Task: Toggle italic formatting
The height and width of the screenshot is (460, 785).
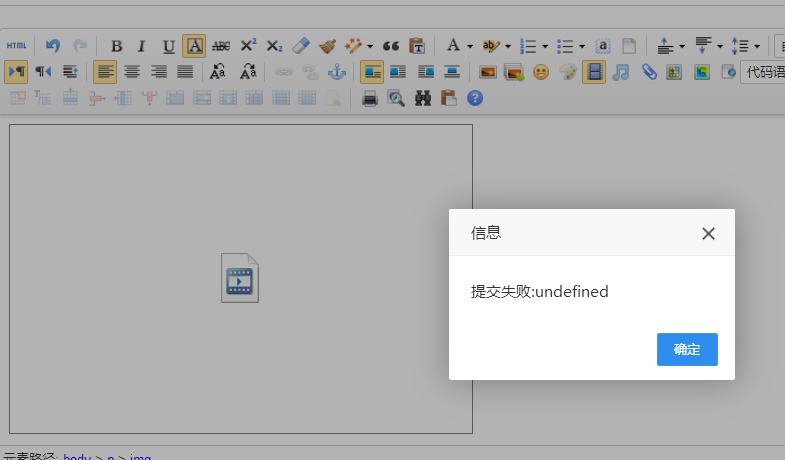Action: pos(141,46)
